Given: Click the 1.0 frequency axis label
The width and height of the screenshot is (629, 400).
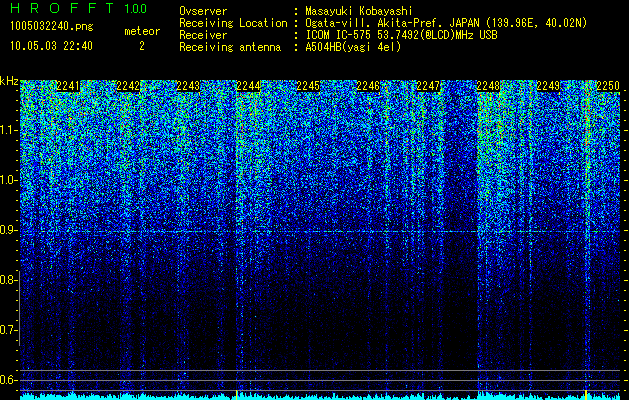Looking at the screenshot, I should click(x=9, y=180).
